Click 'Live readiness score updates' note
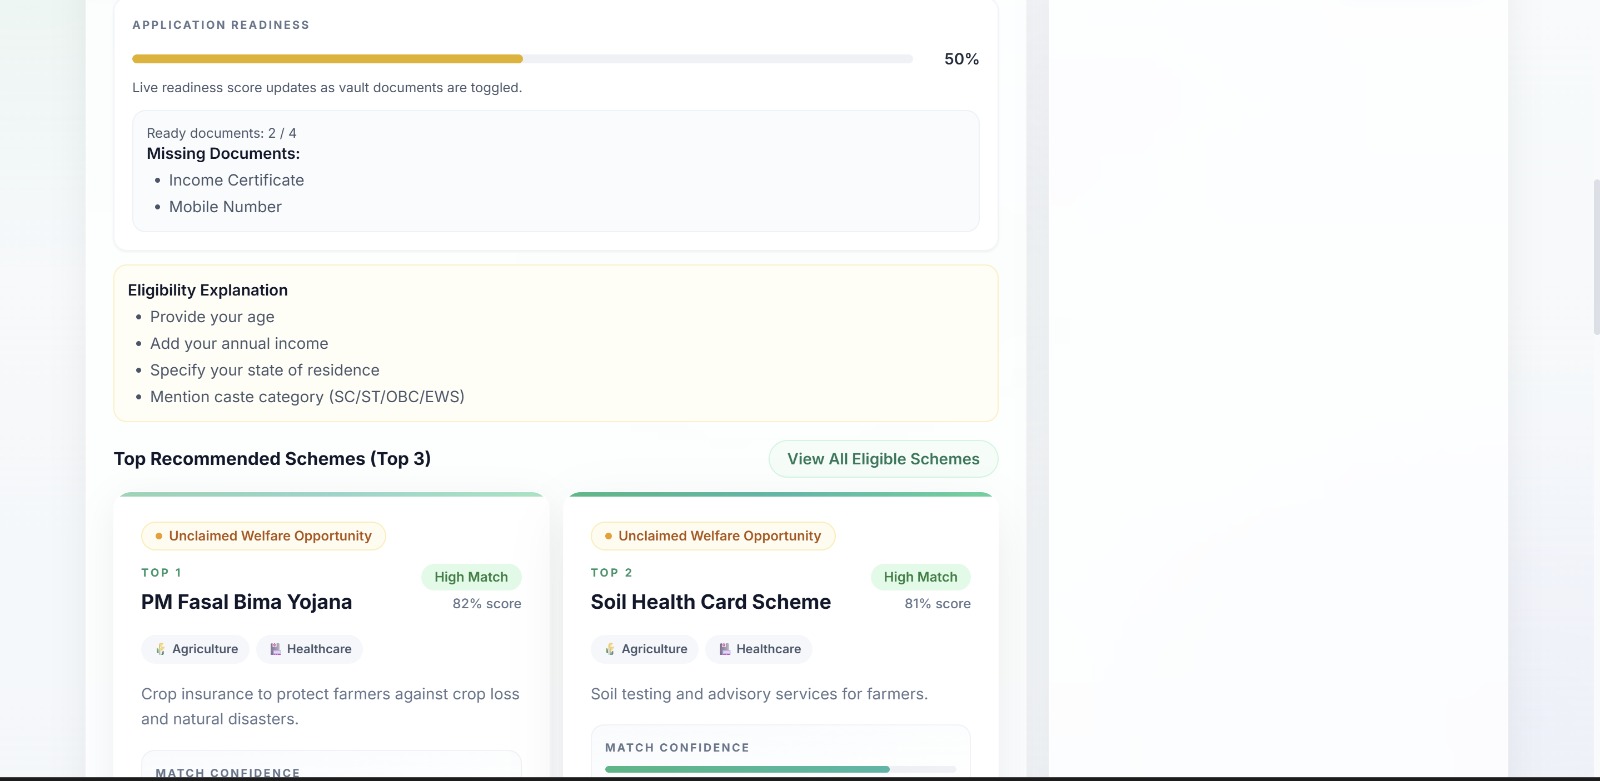The image size is (1600, 781). 327,88
